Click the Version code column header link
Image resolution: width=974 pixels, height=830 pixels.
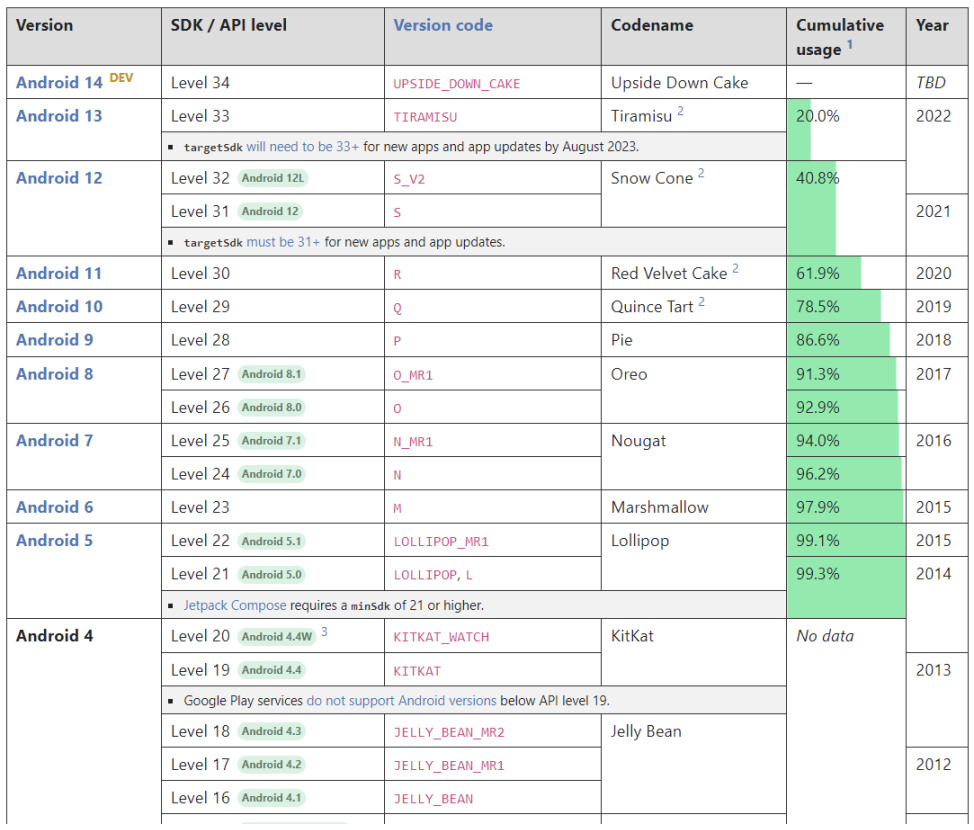tap(443, 25)
